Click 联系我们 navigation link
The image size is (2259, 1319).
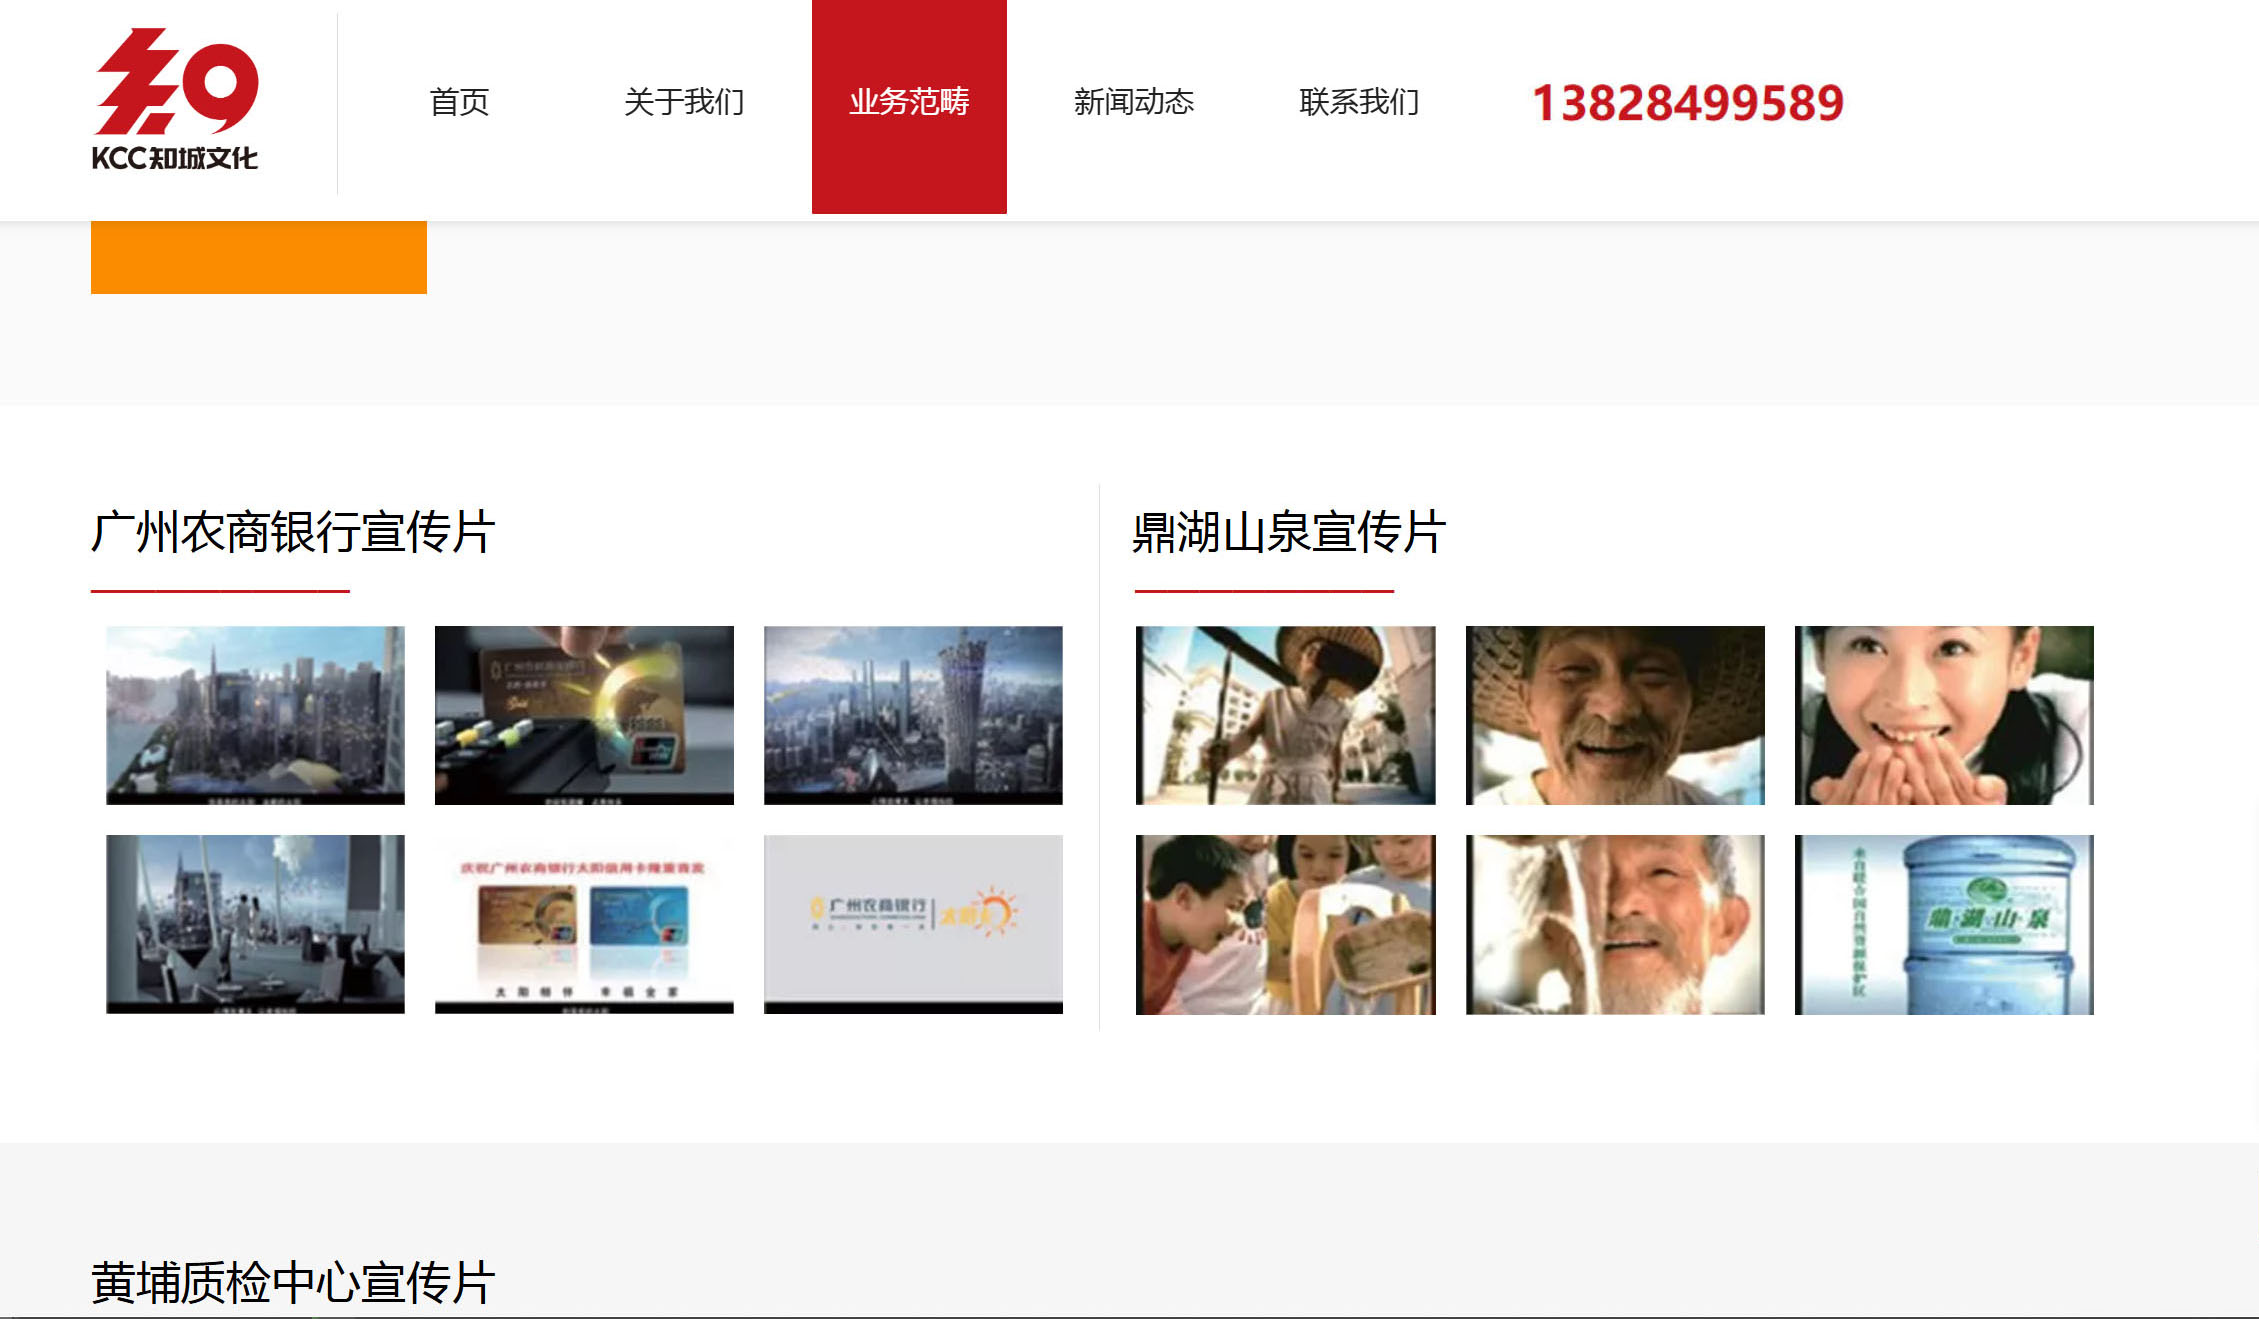[1359, 102]
